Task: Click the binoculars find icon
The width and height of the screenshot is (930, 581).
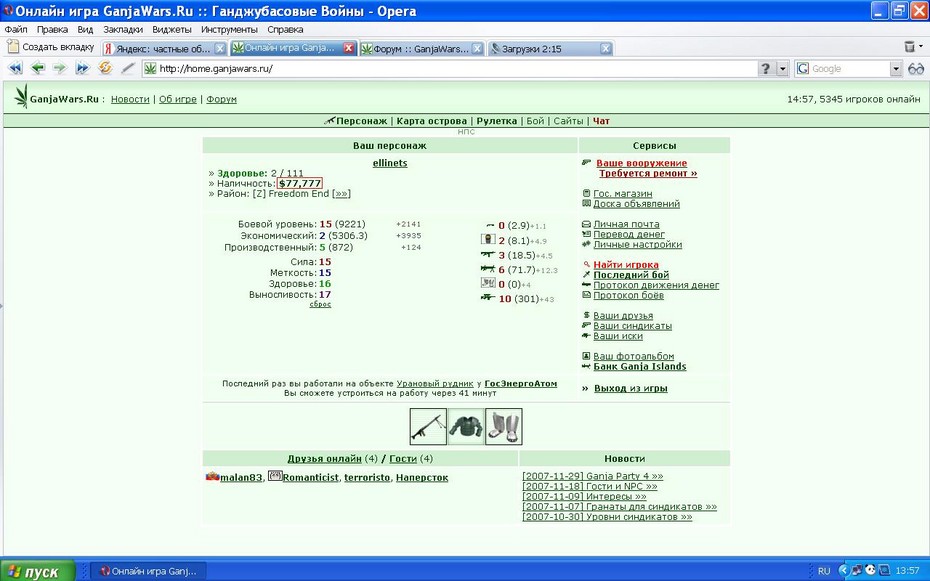Action: 916,69
